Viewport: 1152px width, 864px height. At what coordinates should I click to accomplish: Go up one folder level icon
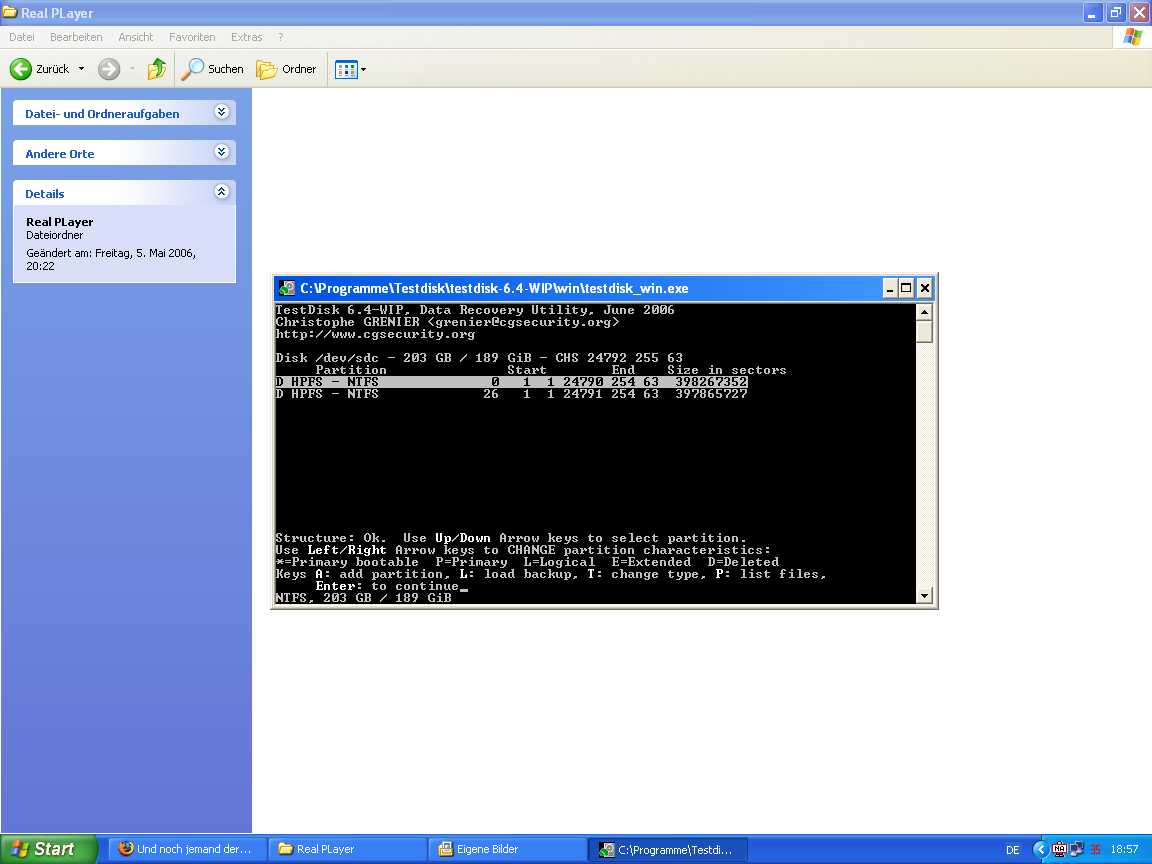(x=156, y=69)
